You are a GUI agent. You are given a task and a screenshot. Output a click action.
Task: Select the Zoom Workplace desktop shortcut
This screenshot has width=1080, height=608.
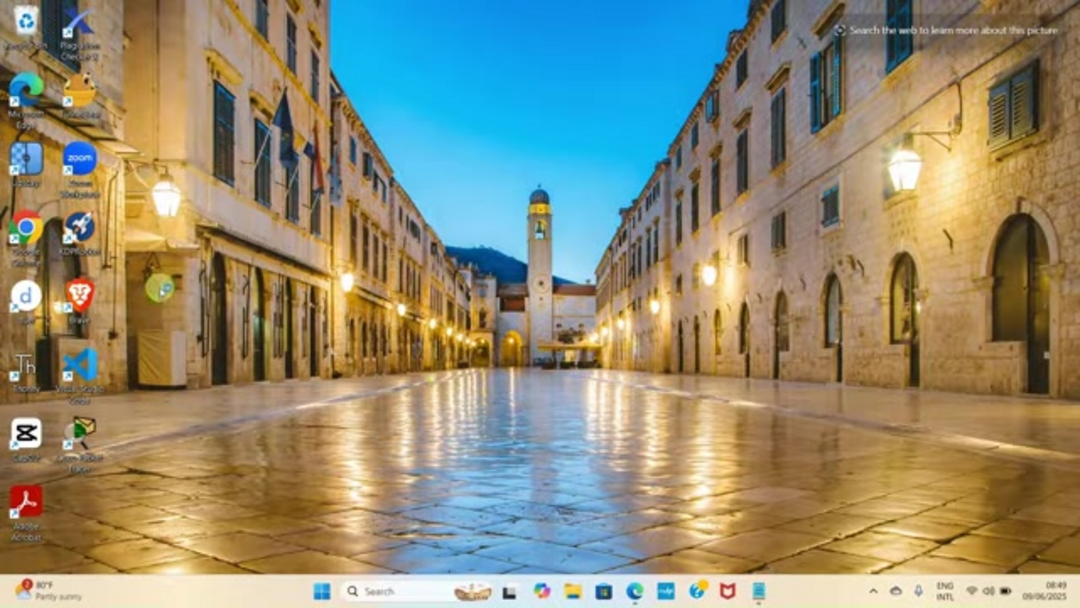(80, 159)
